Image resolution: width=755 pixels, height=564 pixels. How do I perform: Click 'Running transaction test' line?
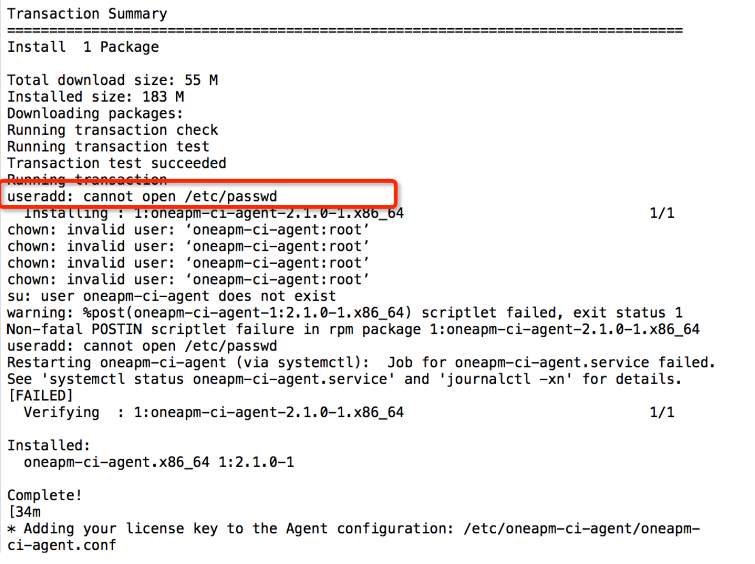pos(108,146)
